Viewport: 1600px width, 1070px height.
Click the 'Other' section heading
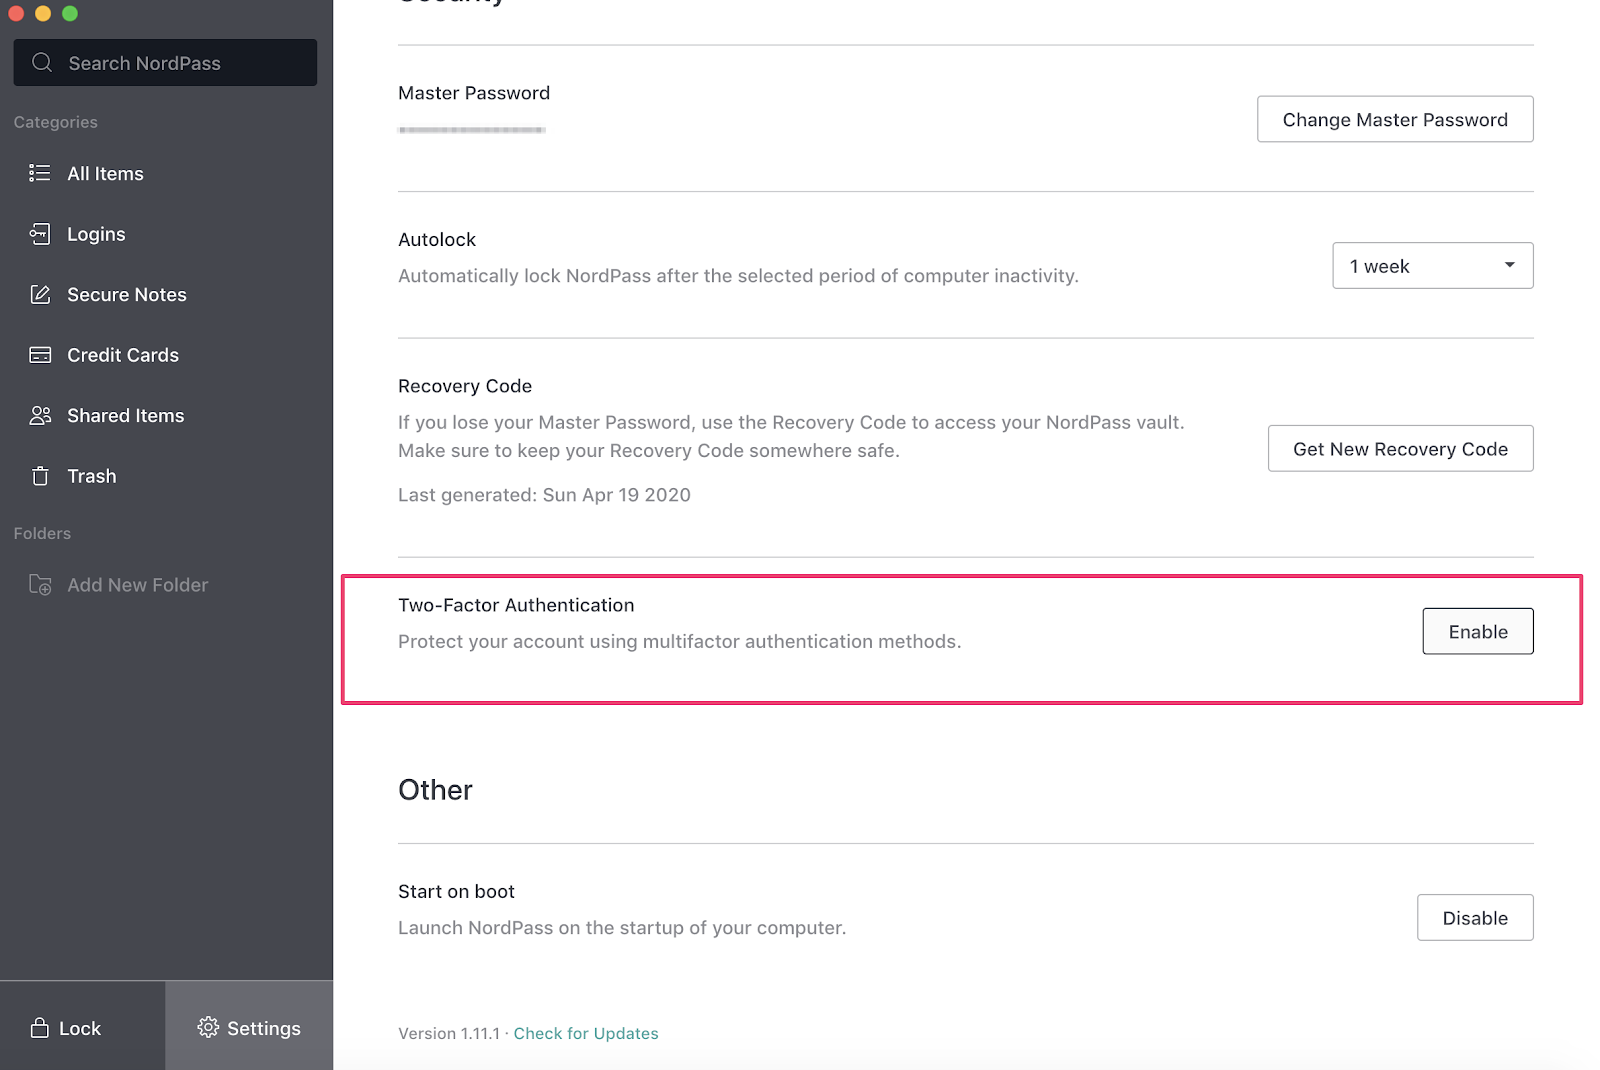coord(435,790)
